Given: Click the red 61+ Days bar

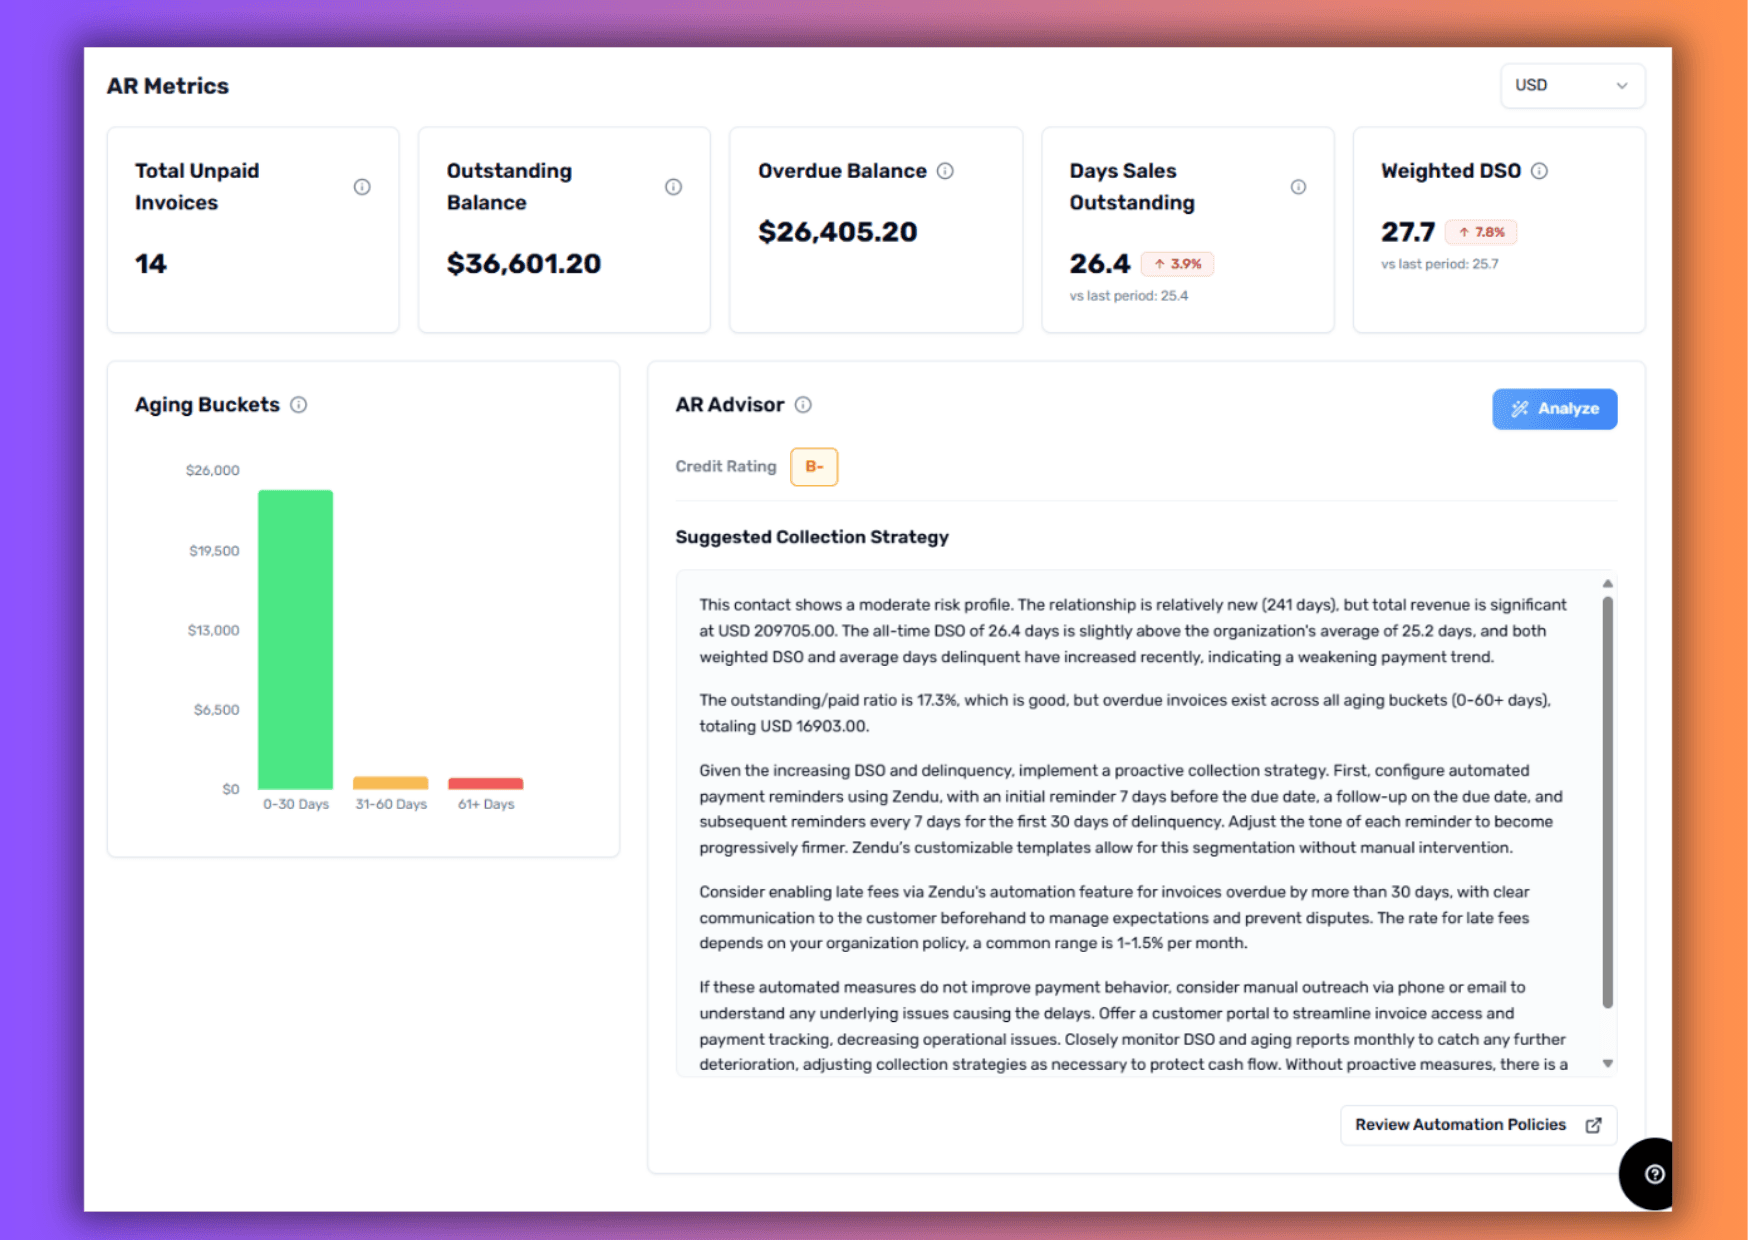Looking at the screenshot, I should (486, 783).
